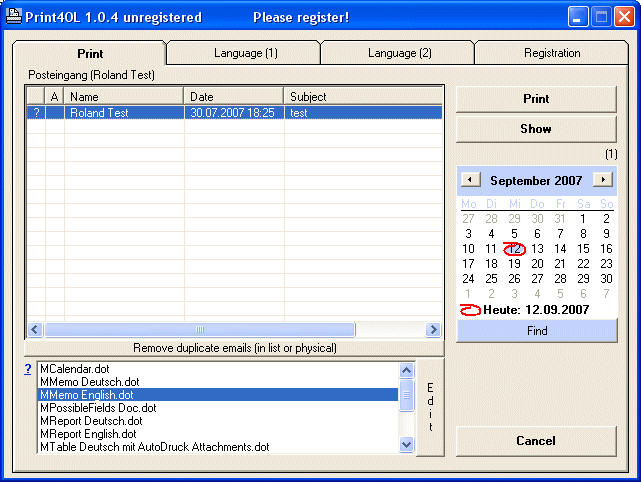Select September 5 in the calendar
The image size is (641, 482).
tap(514, 234)
